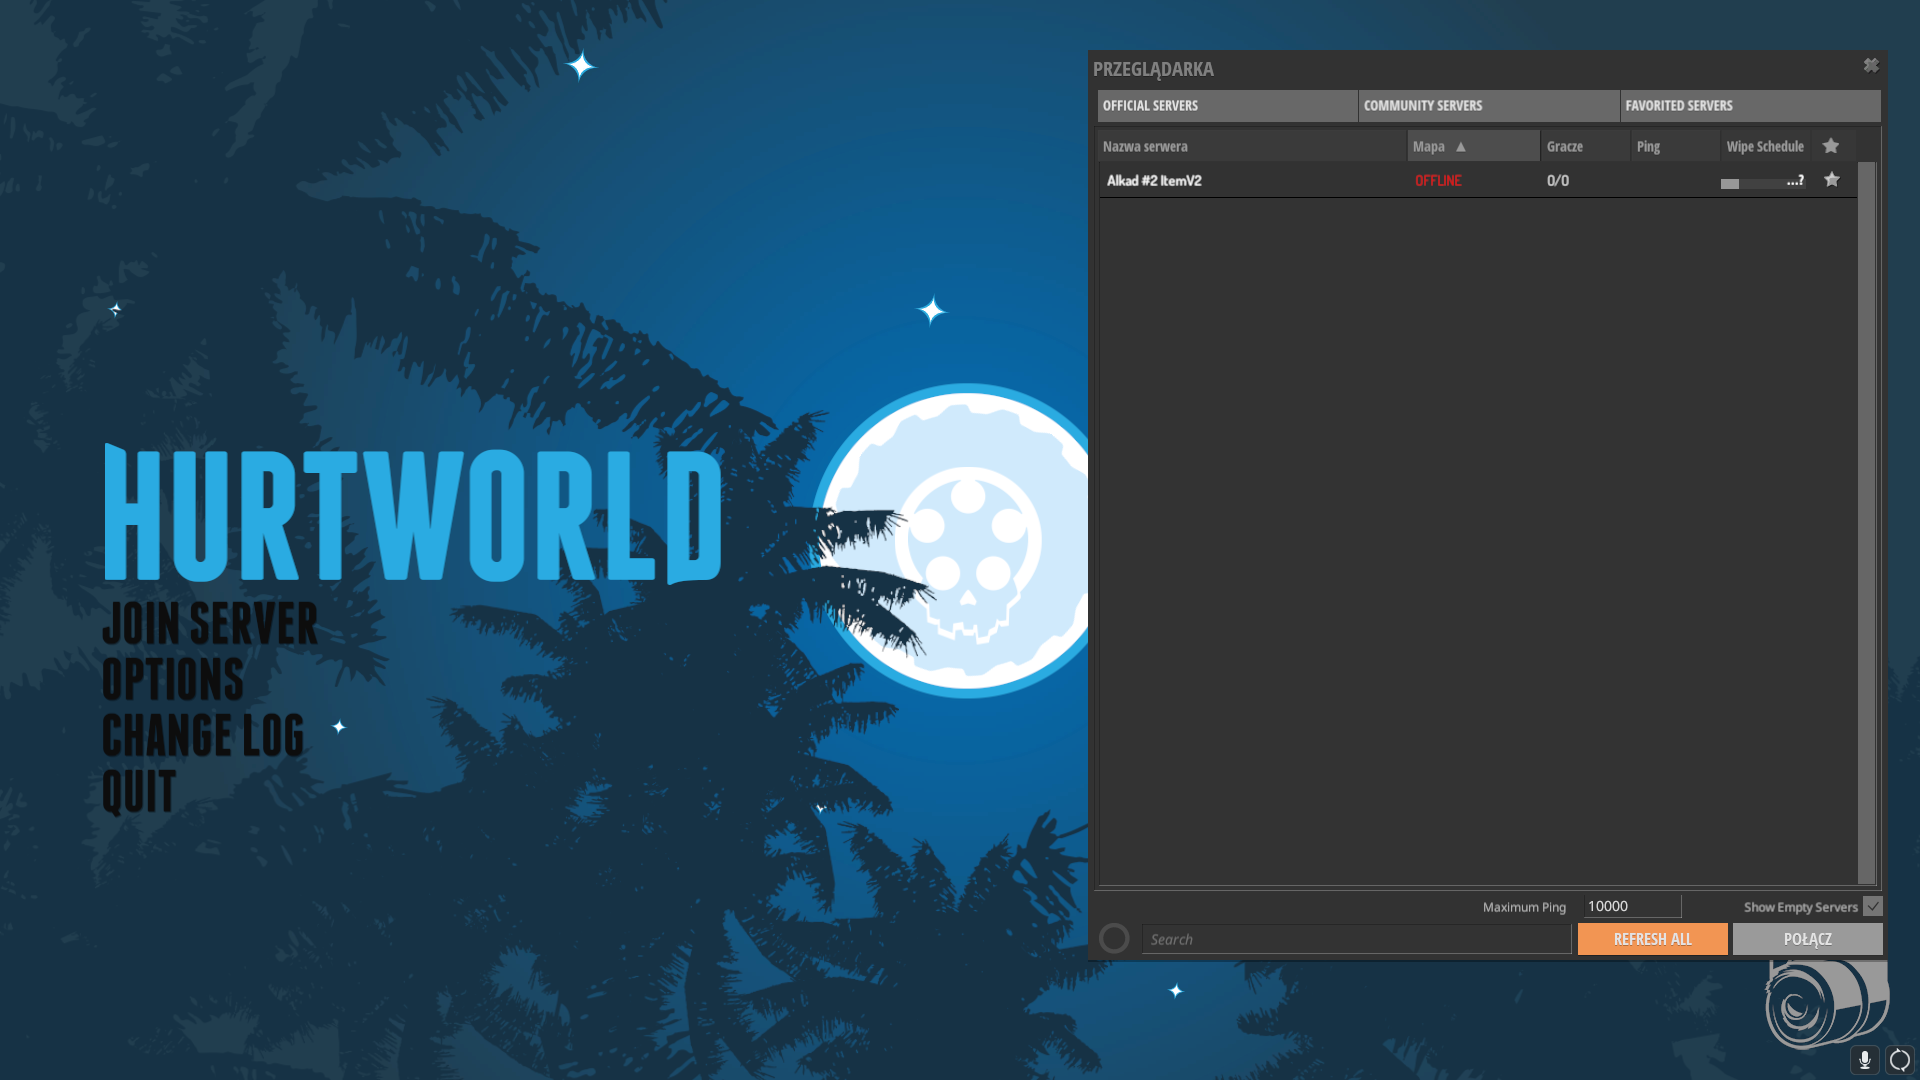Click the circular loading indicator beside Search
Image resolution: width=1920 pixels, height=1080 pixels.
[1114, 938]
